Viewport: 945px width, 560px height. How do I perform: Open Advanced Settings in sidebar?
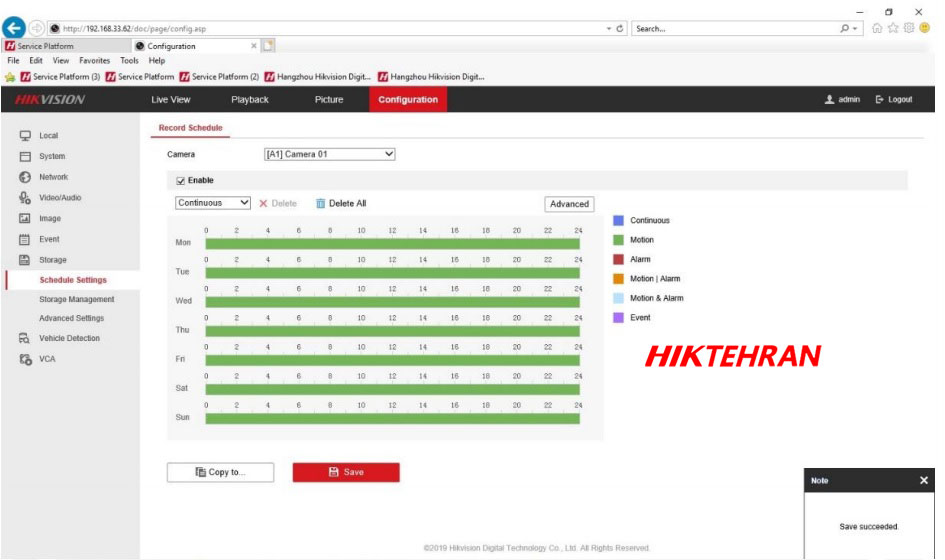click(x=72, y=318)
